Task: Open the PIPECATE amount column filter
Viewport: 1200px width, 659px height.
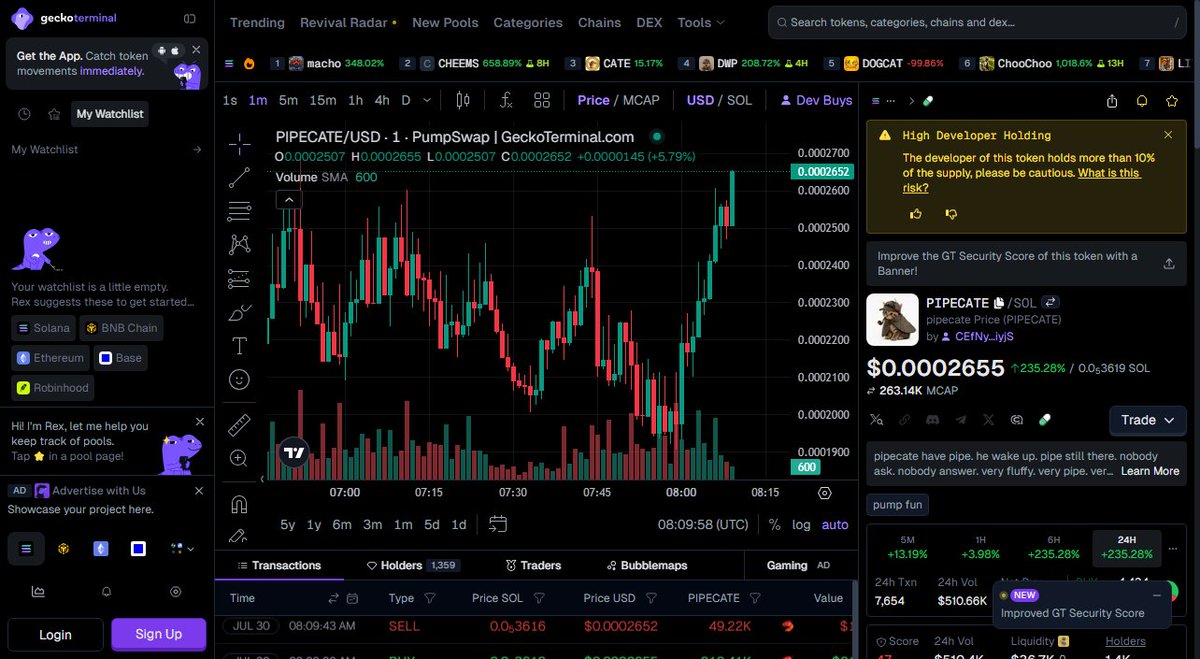Action: pos(756,598)
